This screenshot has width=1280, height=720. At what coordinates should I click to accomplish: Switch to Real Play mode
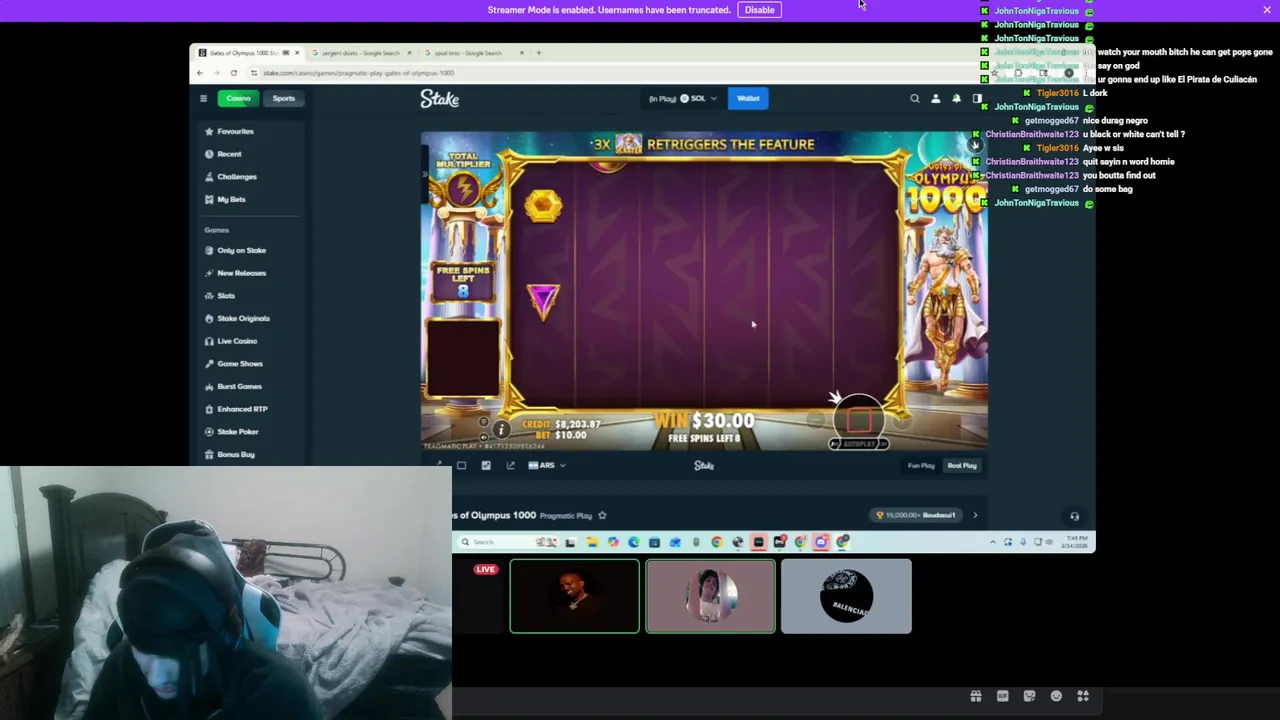tap(962, 465)
